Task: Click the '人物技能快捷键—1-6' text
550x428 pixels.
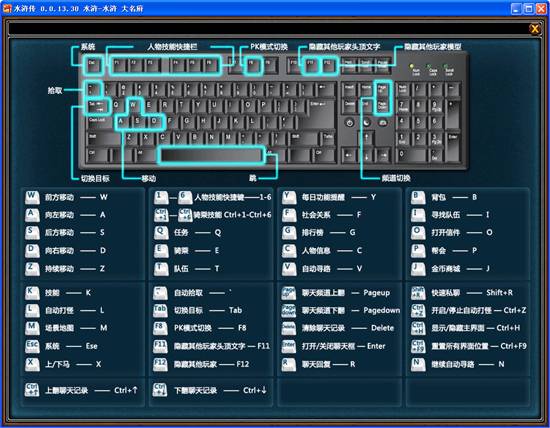Action: coord(233,197)
